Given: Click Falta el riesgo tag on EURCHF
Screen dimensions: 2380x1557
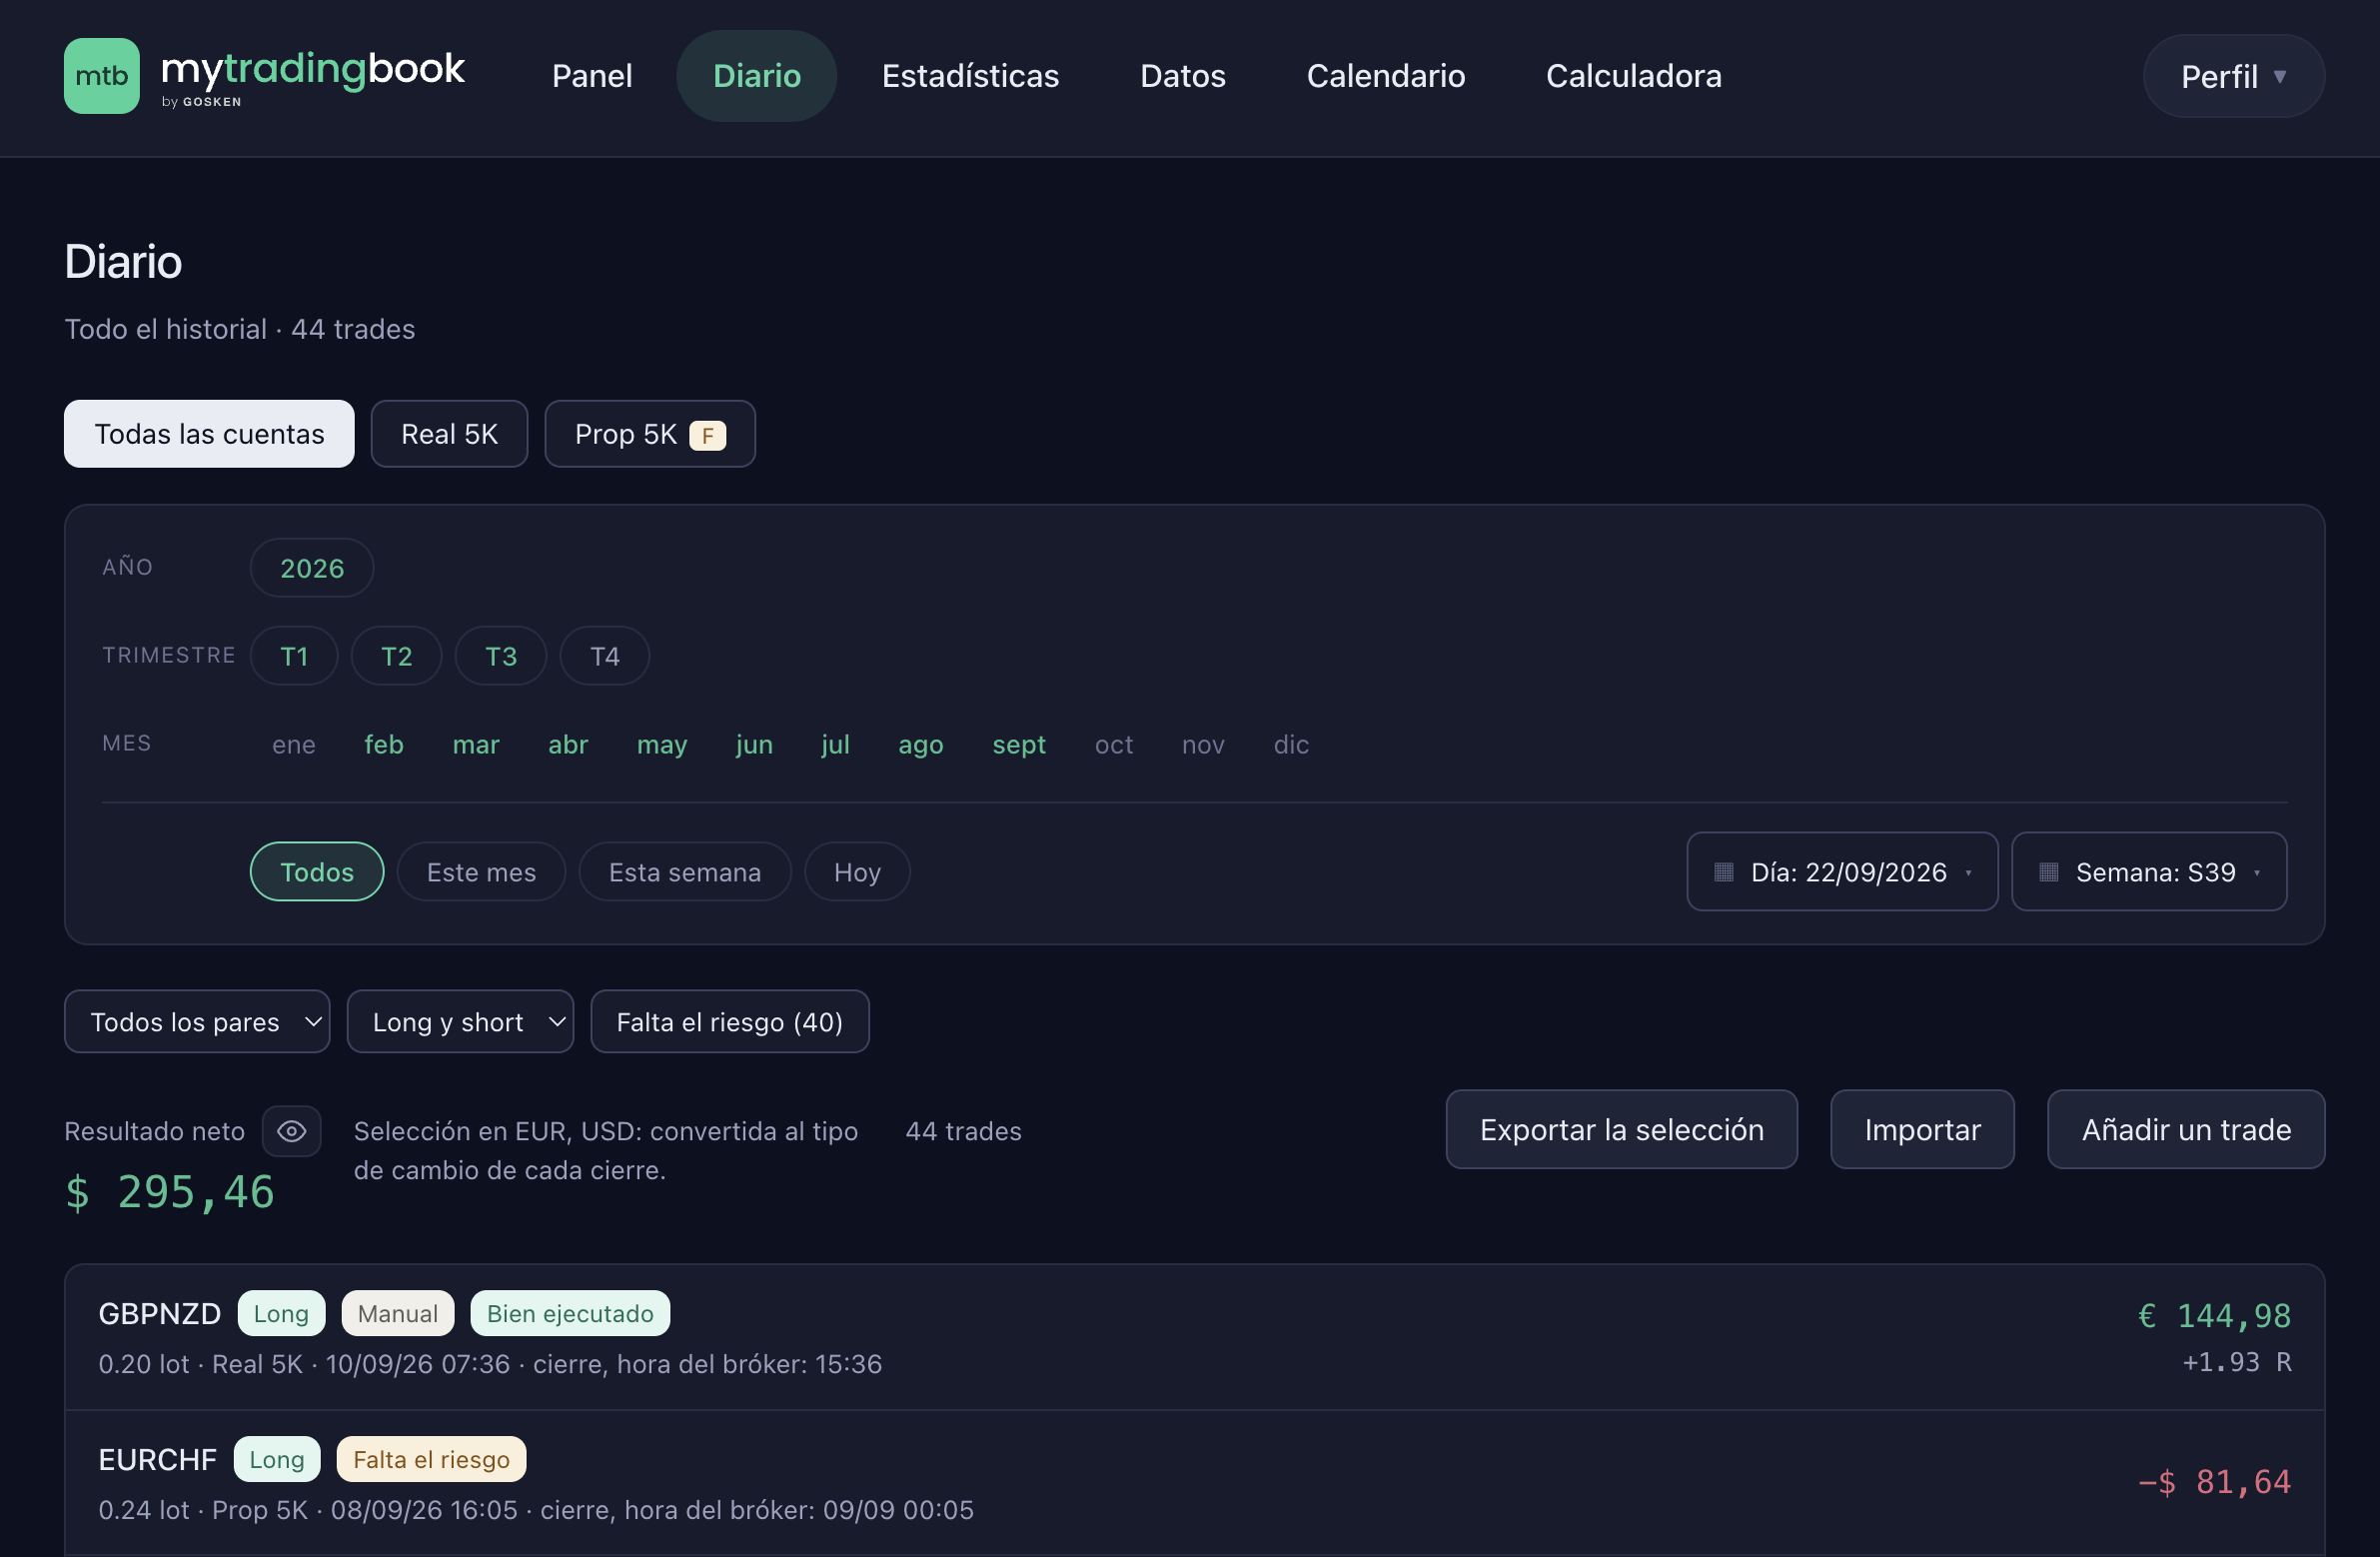Looking at the screenshot, I should (431, 1460).
